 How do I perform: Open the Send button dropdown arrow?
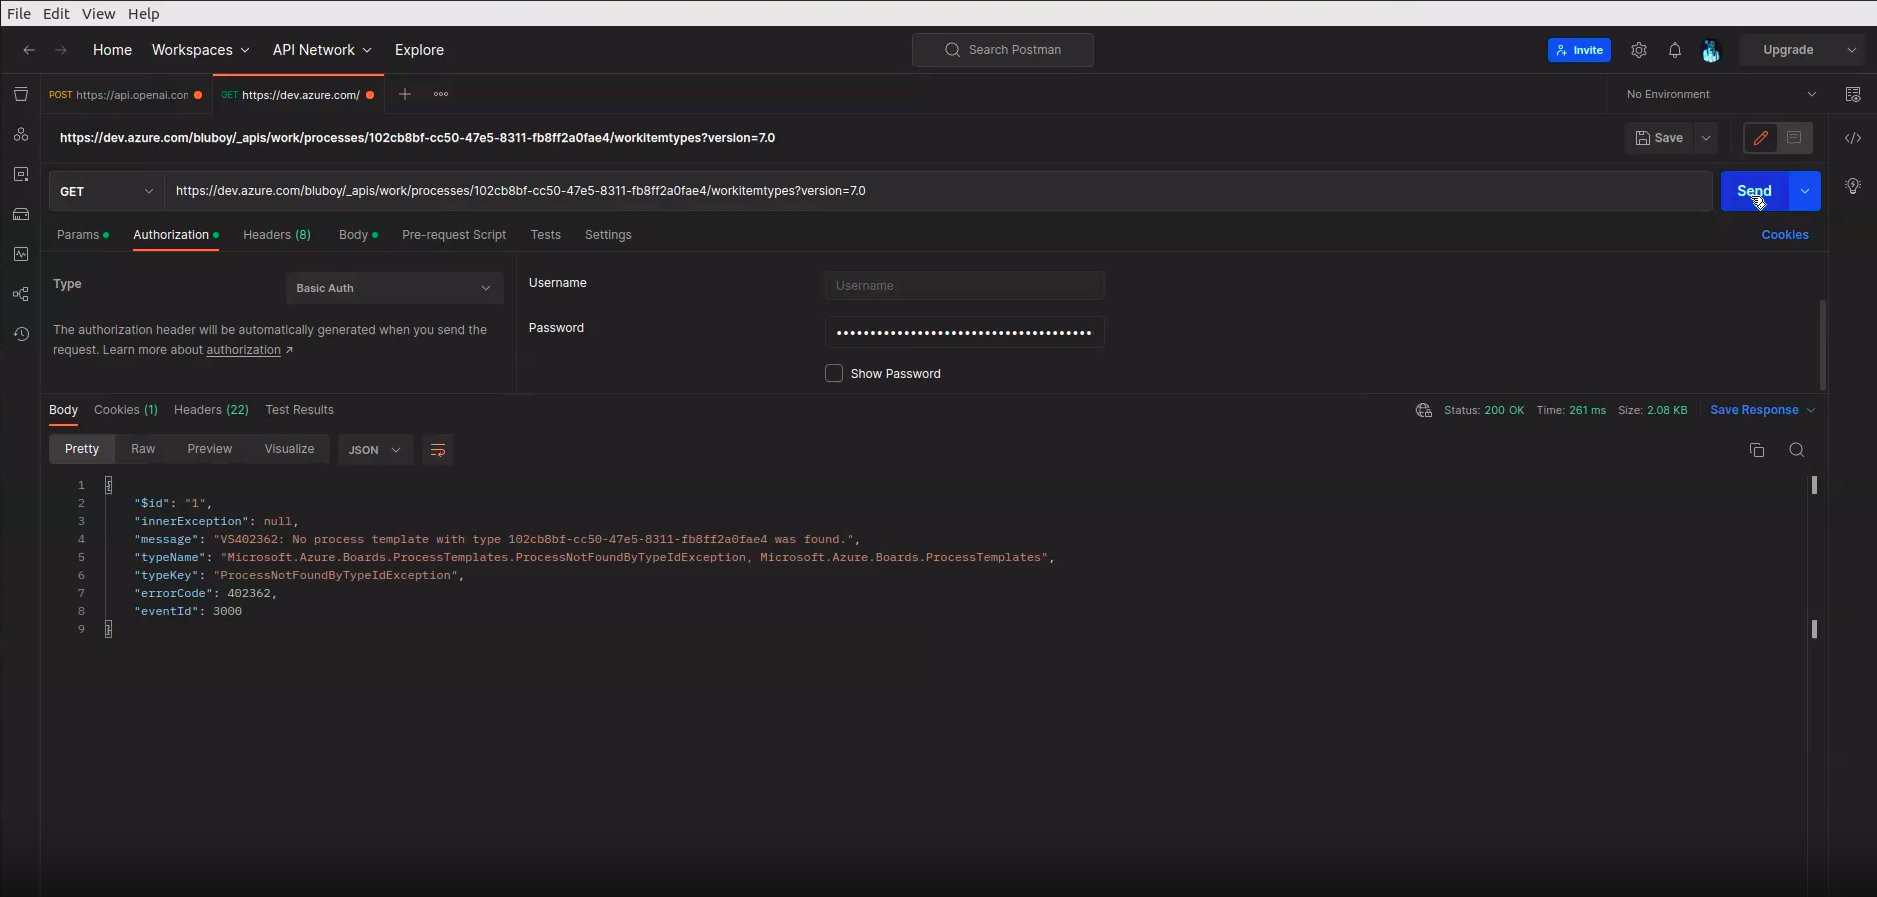(1805, 191)
